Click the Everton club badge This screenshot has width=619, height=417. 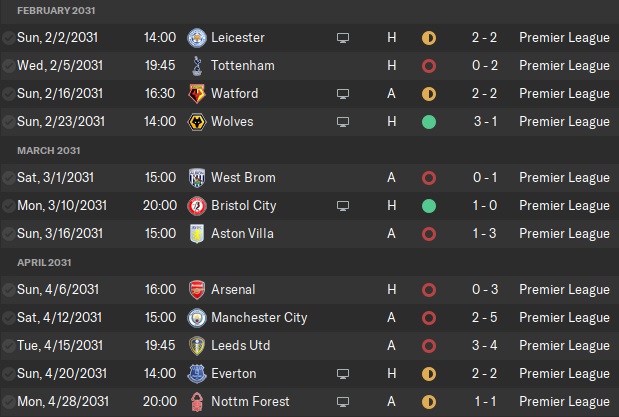coord(197,374)
